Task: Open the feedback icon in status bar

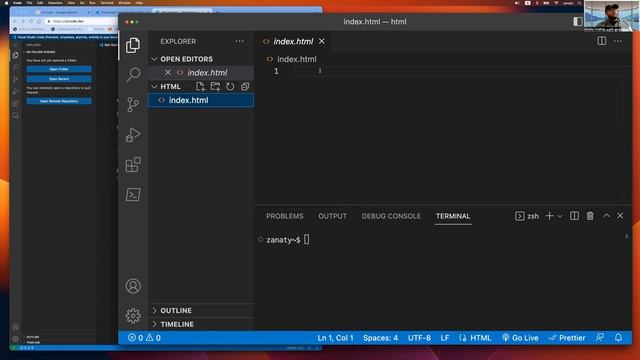Action: 600,338
